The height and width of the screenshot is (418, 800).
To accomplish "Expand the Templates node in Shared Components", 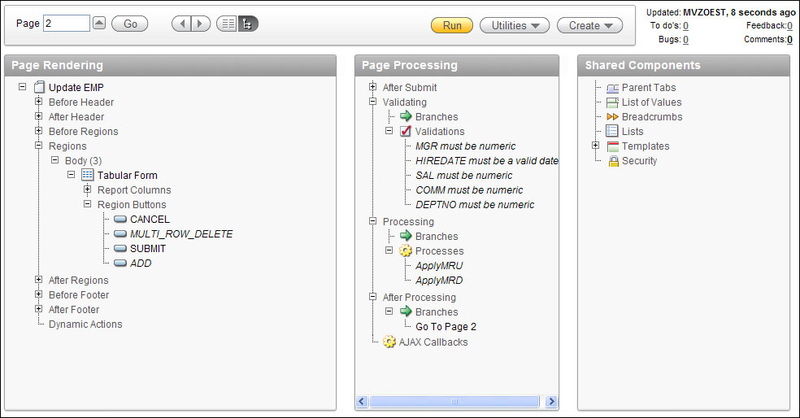I will [595, 145].
